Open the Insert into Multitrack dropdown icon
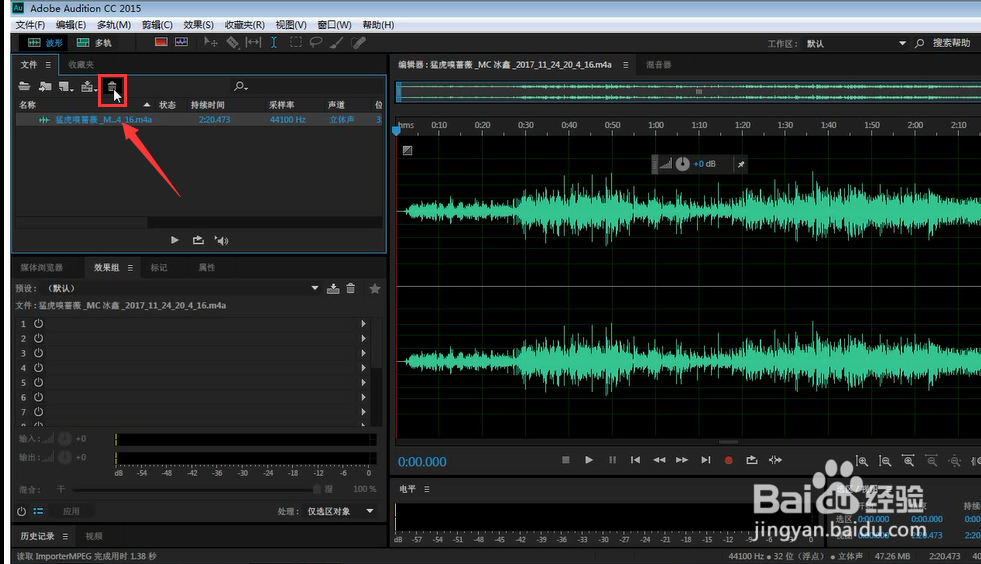 point(88,86)
